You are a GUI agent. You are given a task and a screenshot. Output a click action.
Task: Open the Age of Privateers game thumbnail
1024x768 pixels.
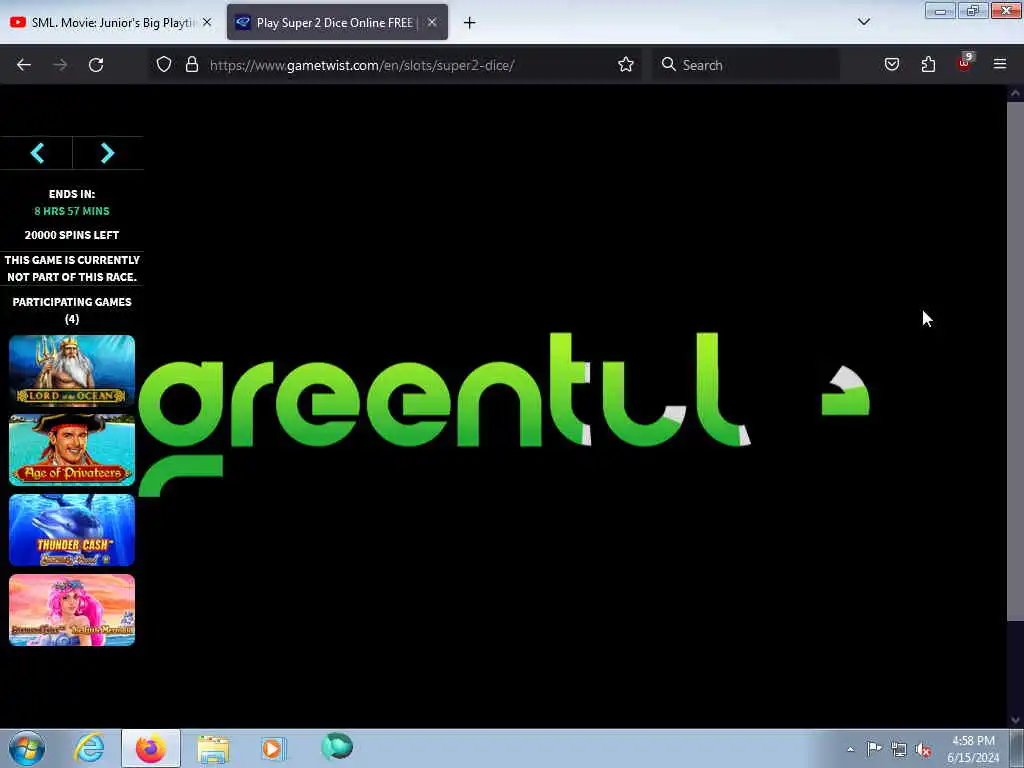pyautogui.click(x=72, y=450)
